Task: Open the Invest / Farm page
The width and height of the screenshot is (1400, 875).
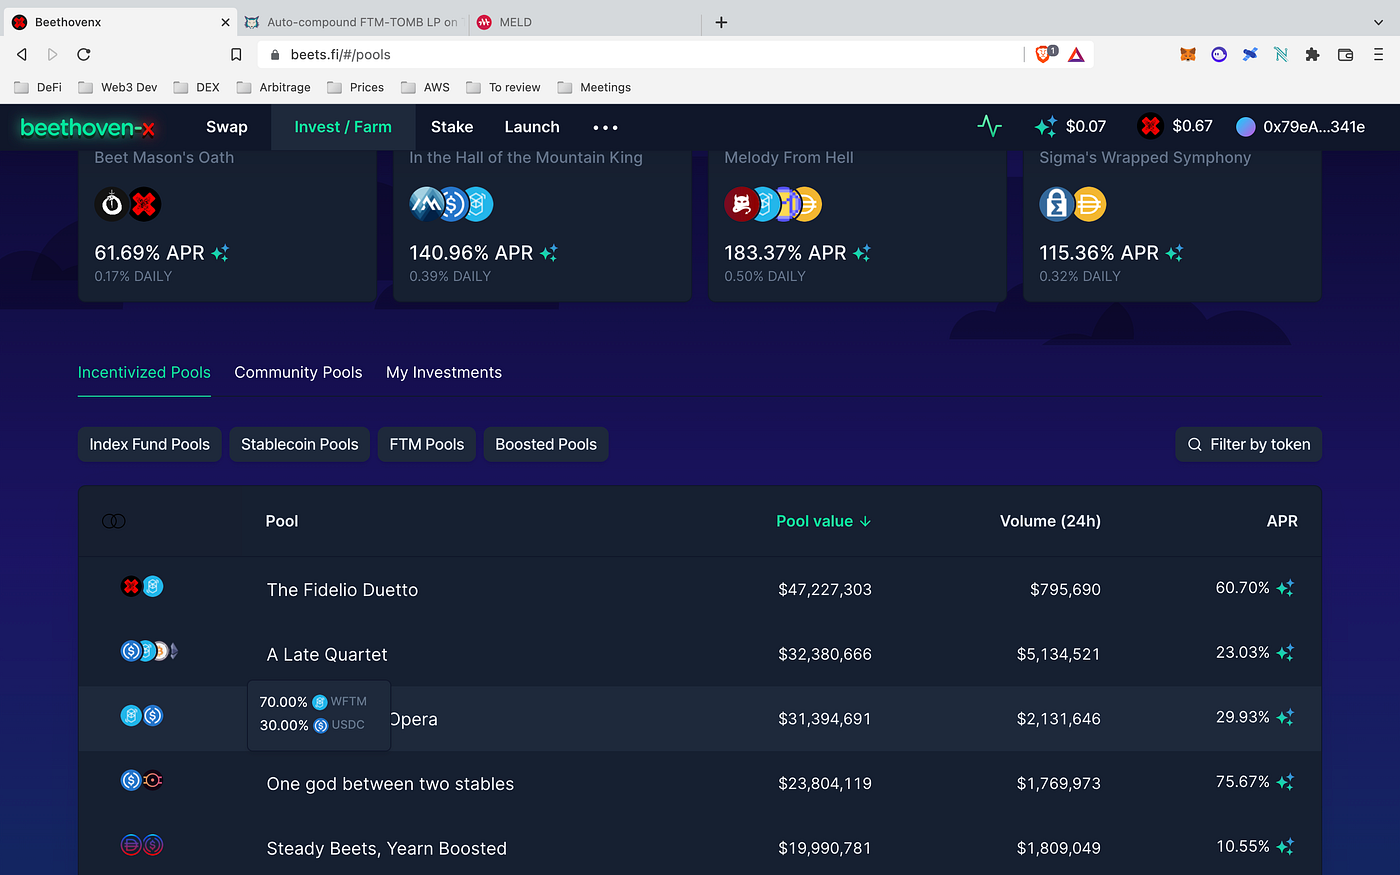Action: tap(343, 127)
